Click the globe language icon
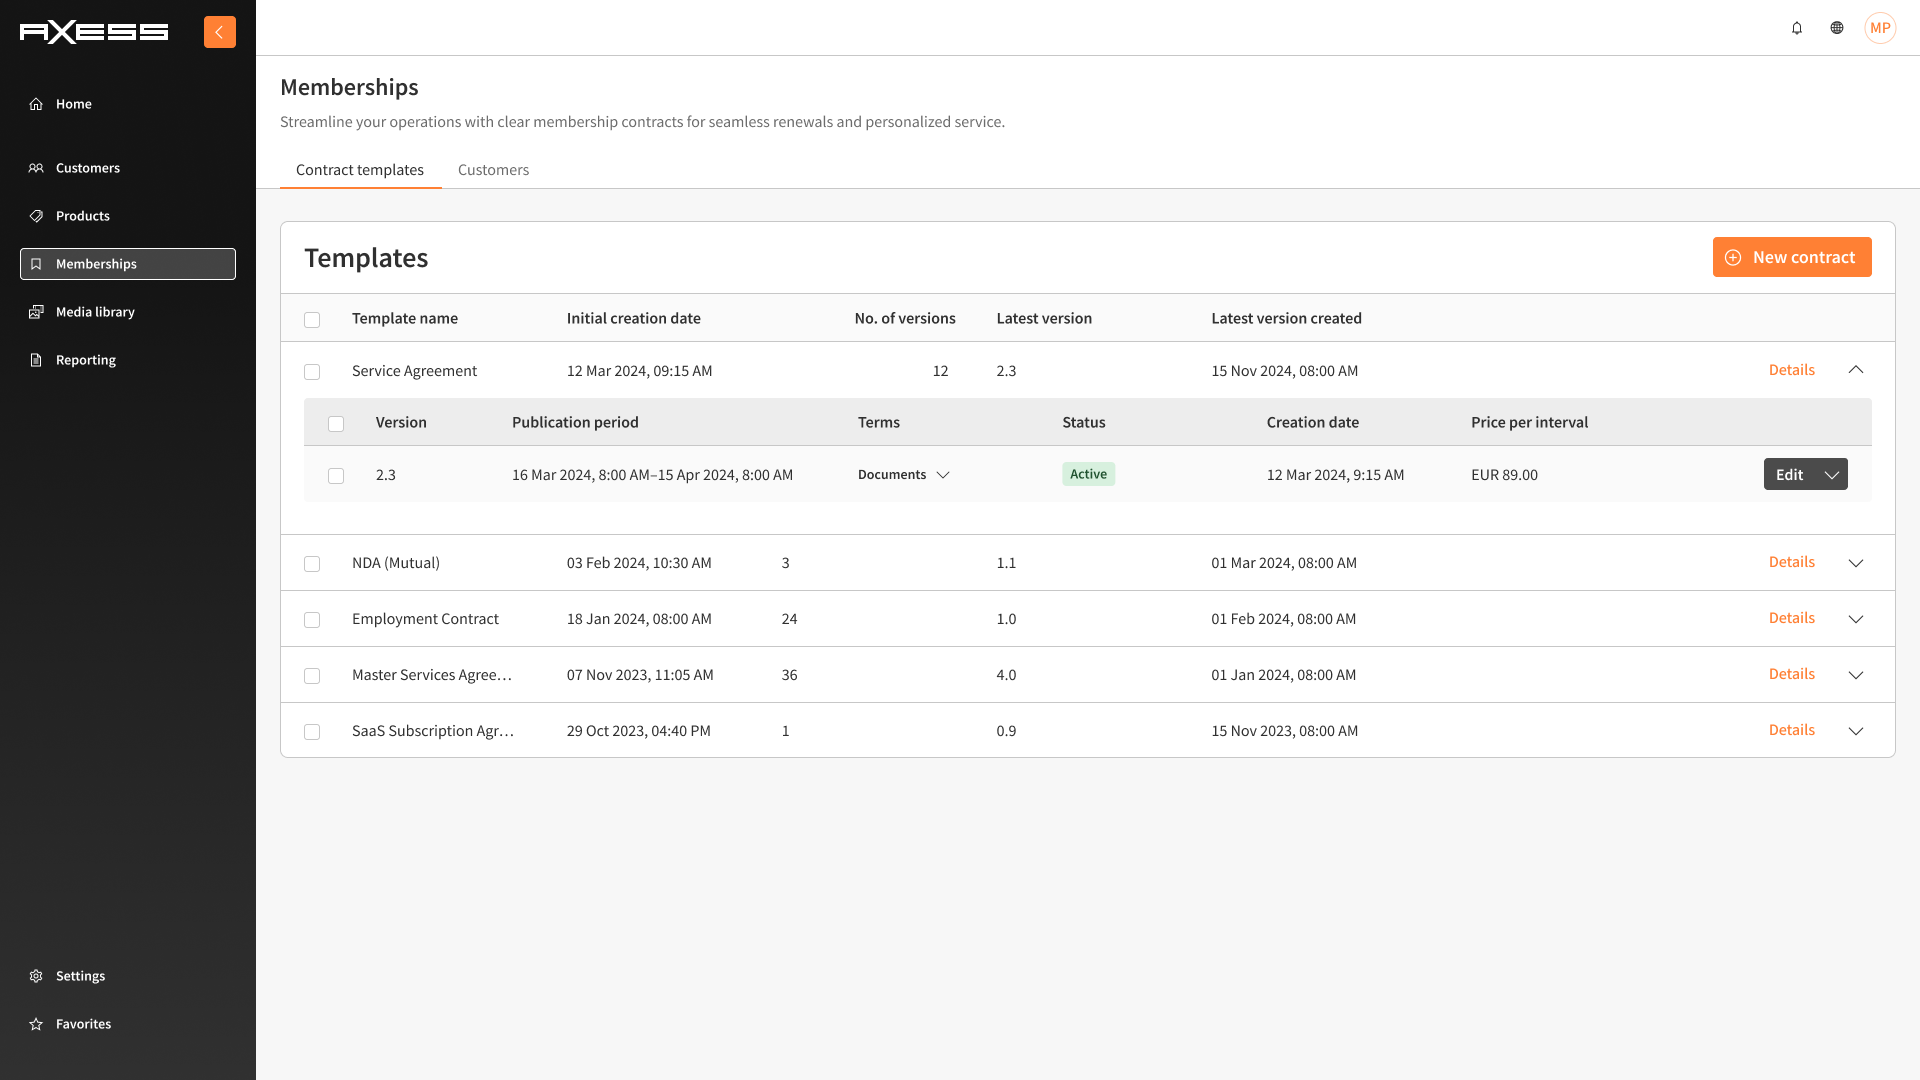Image resolution: width=1920 pixels, height=1080 pixels. (1837, 28)
